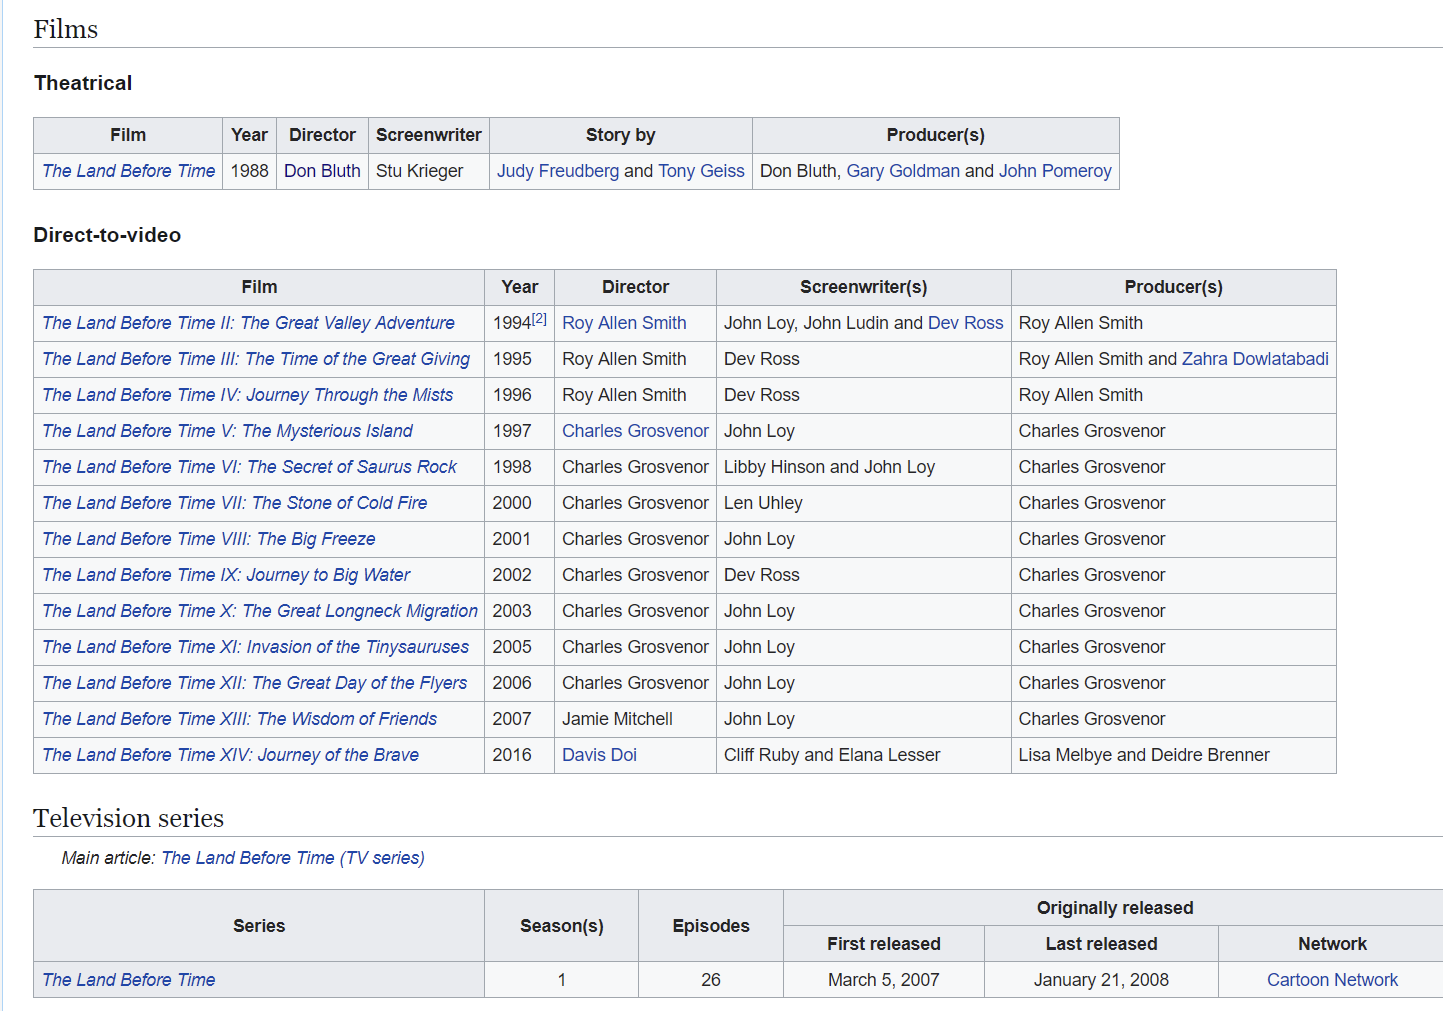Viewport: 1443px width, 1011px height.
Task: Open The Land Before Time (TV series) main article
Action: tap(293, 858)
